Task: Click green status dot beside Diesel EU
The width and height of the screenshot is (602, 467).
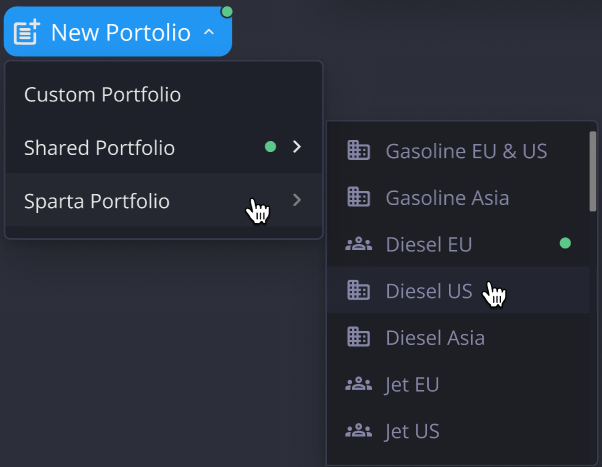Action: click(x=565, y=243)
